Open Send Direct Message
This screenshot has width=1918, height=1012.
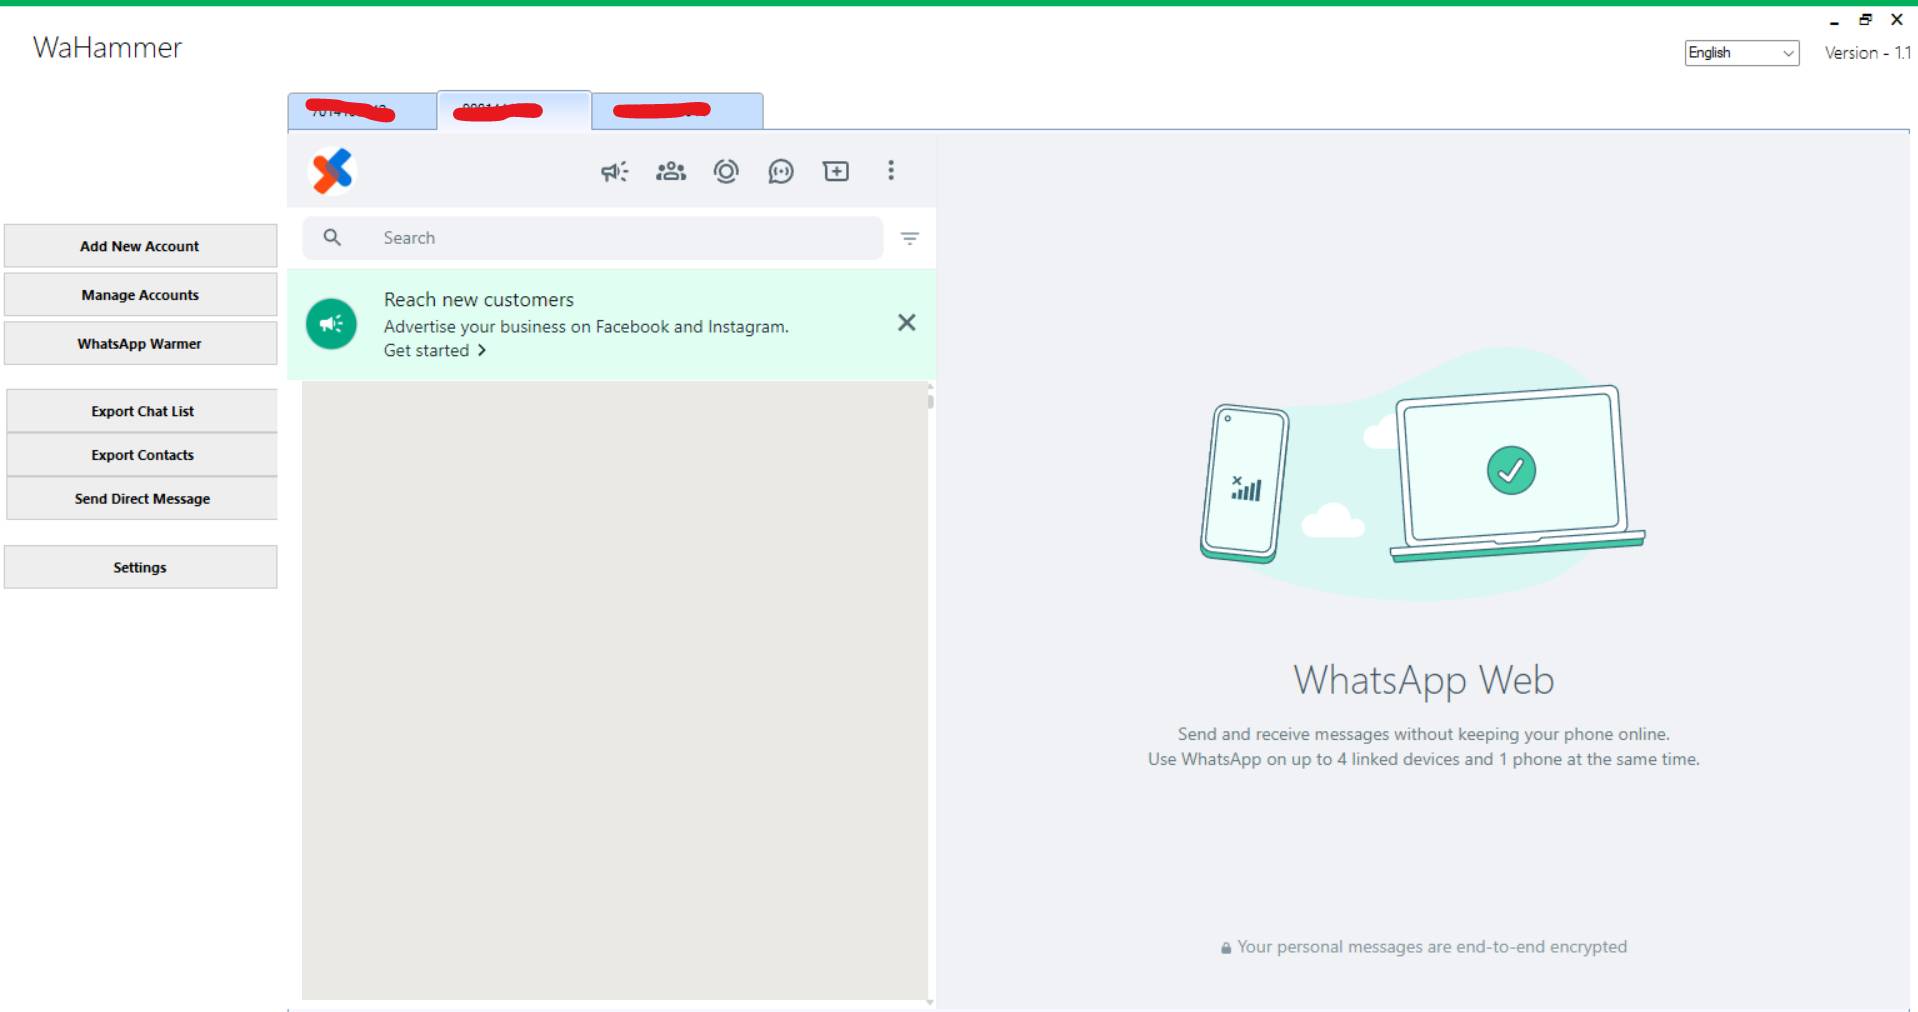coord(142,499)
